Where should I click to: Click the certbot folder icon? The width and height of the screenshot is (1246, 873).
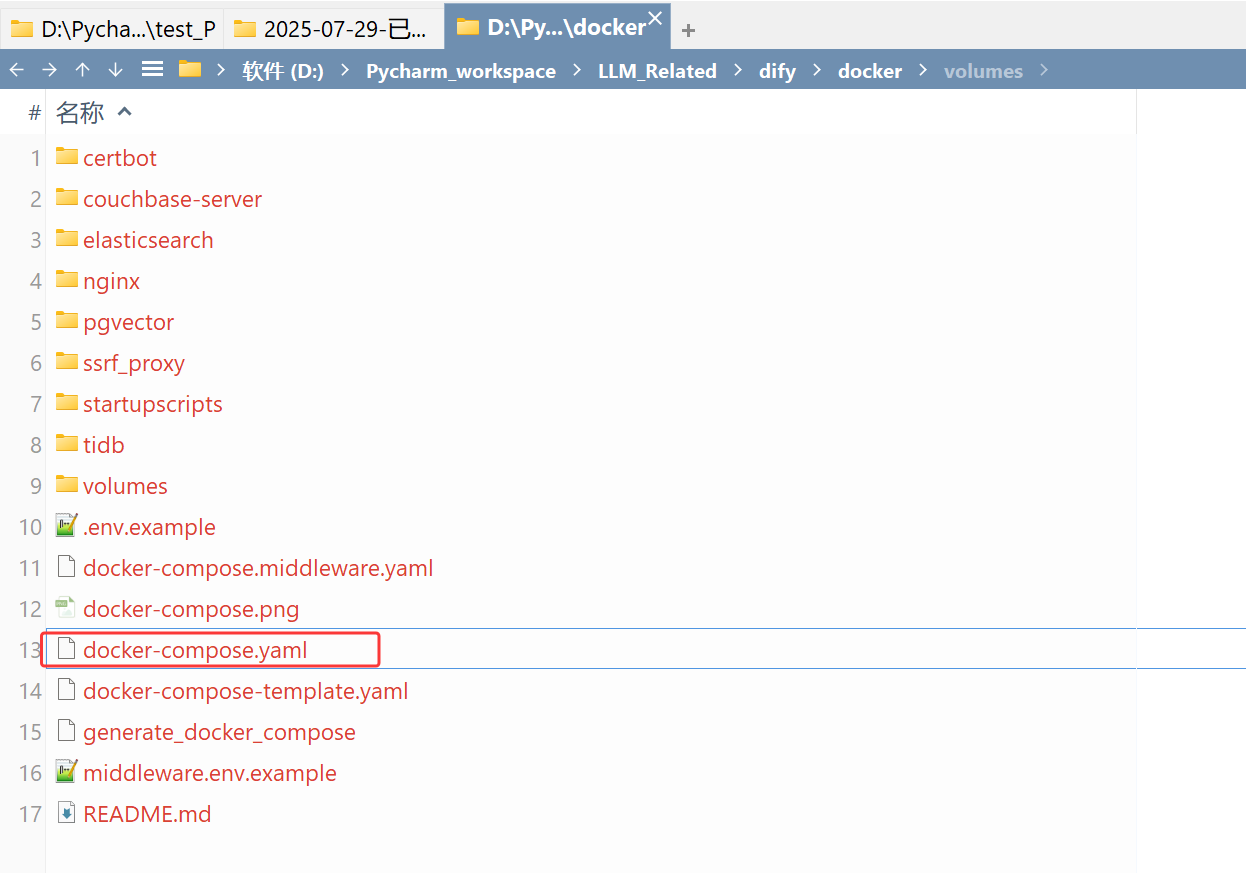(66, 156)
